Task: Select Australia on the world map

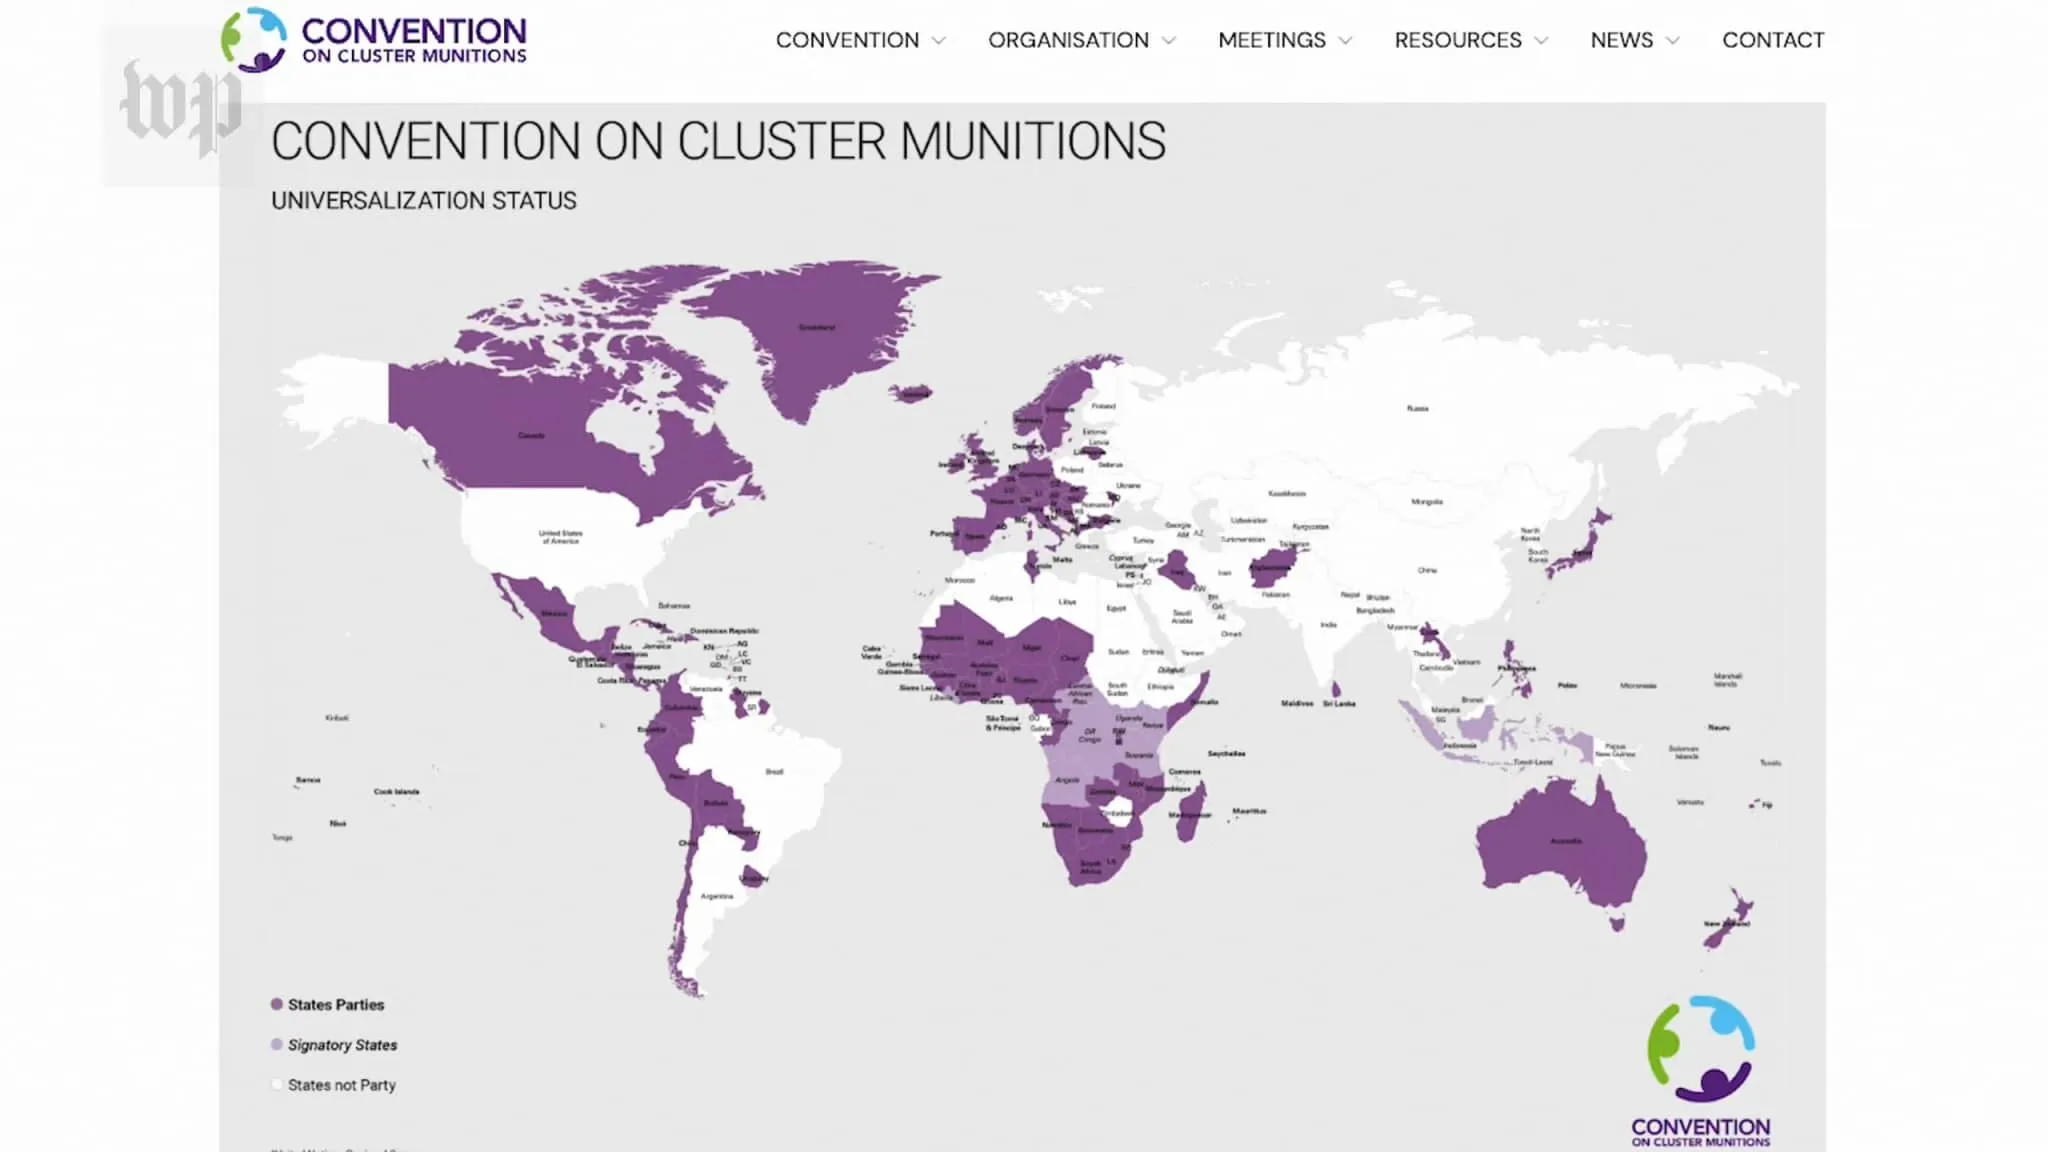Action: [1565, 841]
